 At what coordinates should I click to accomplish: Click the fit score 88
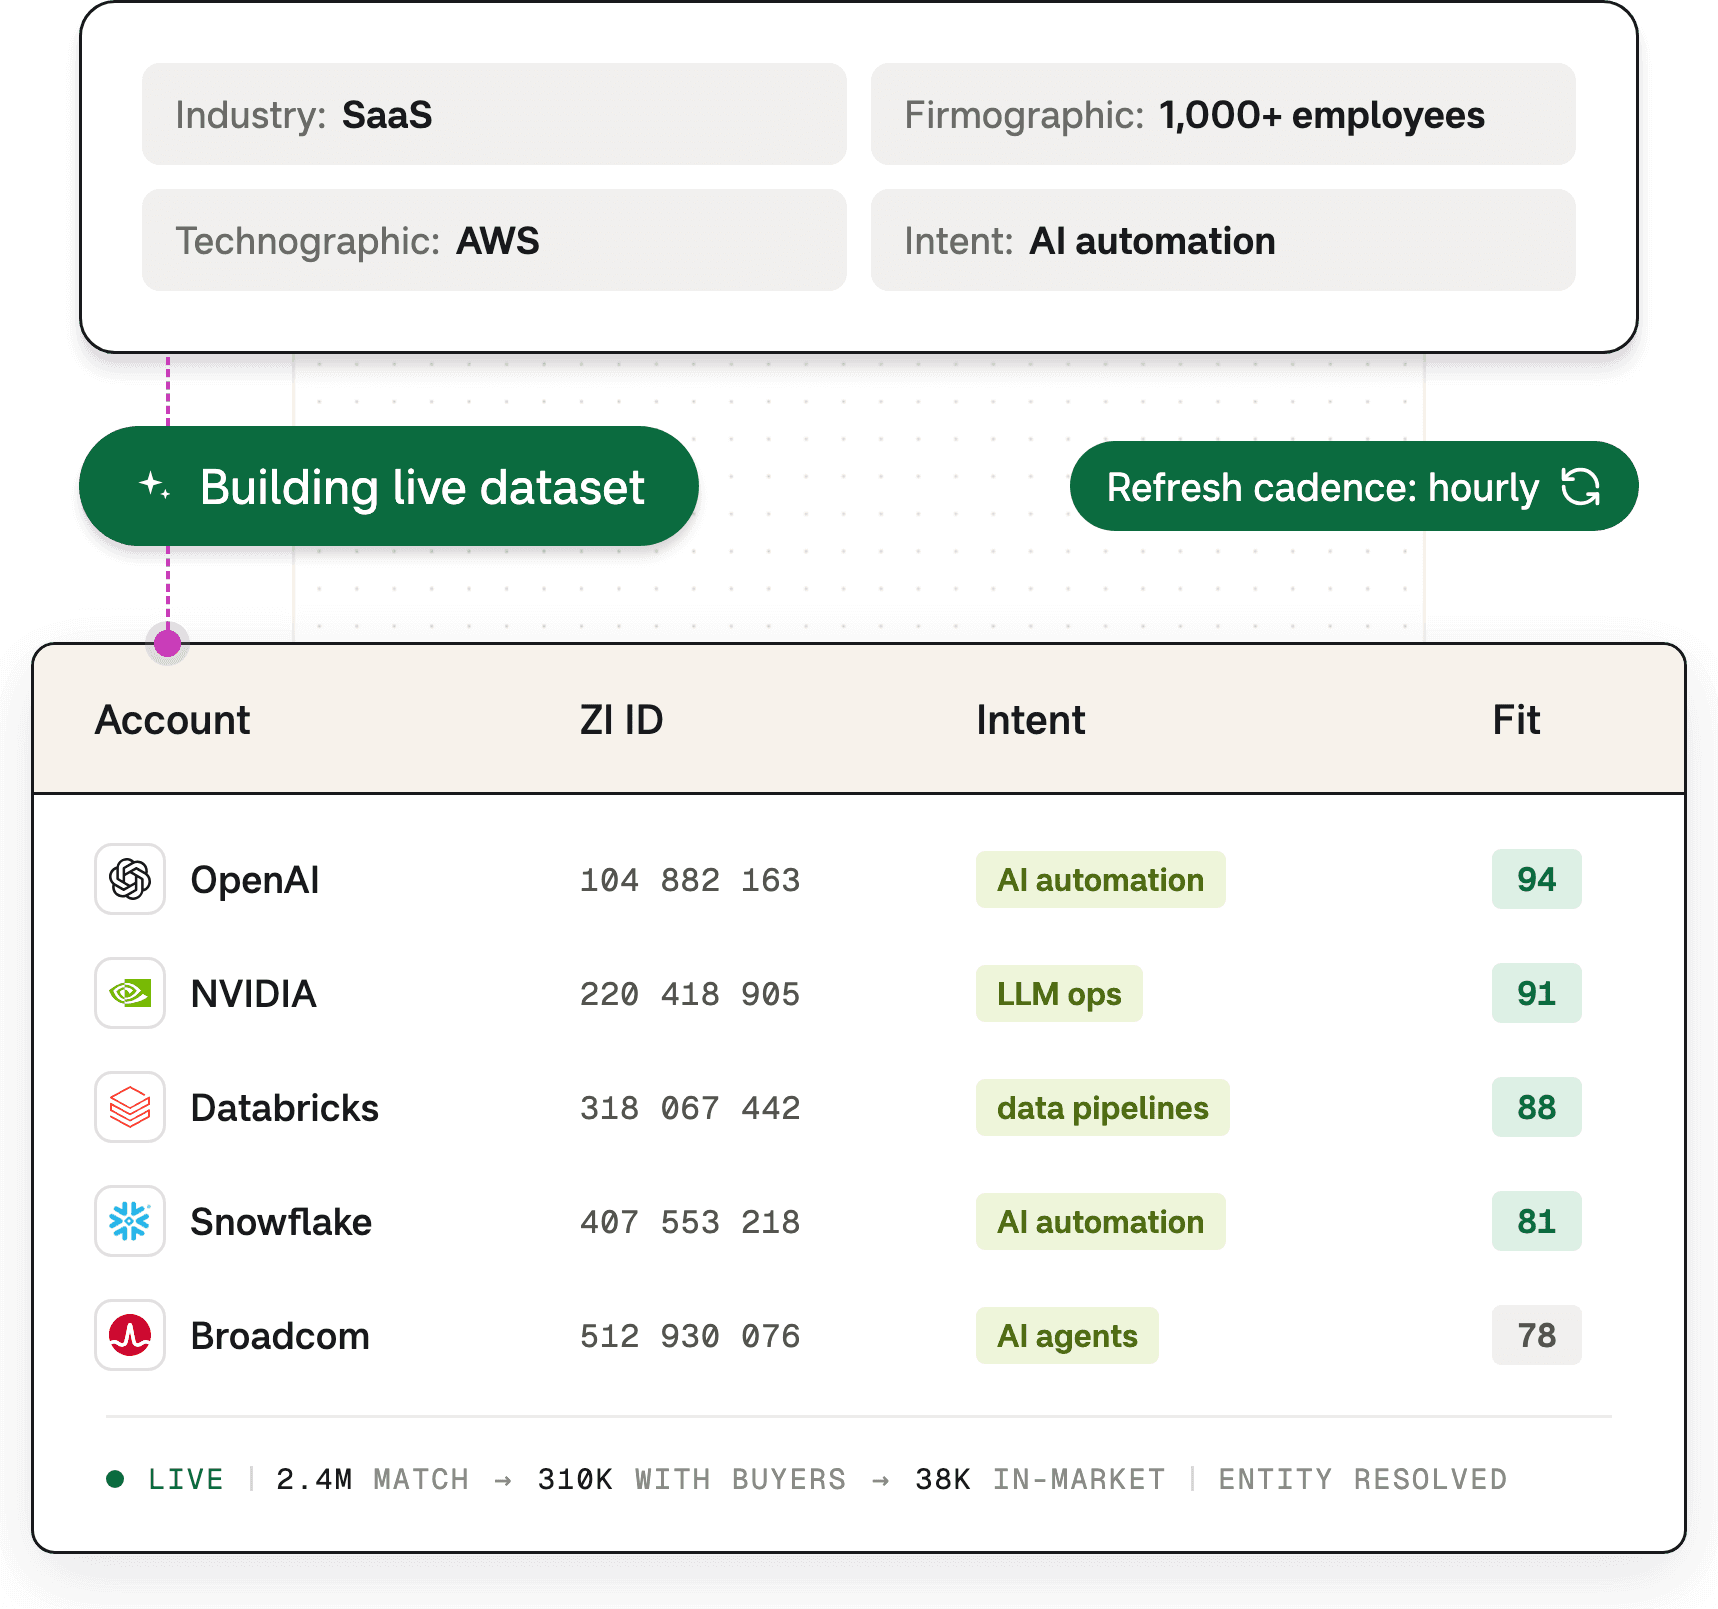[1536, 1107]
